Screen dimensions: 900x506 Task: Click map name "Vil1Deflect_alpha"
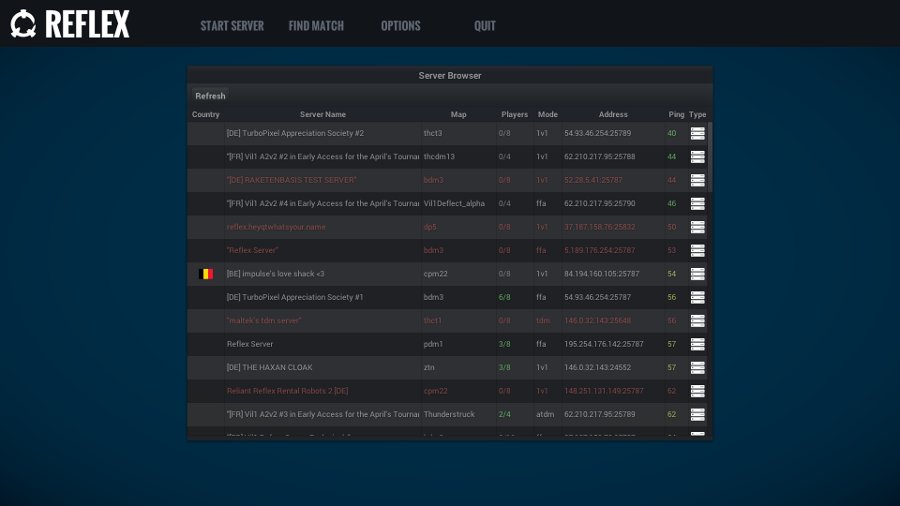tap(454, 204)
